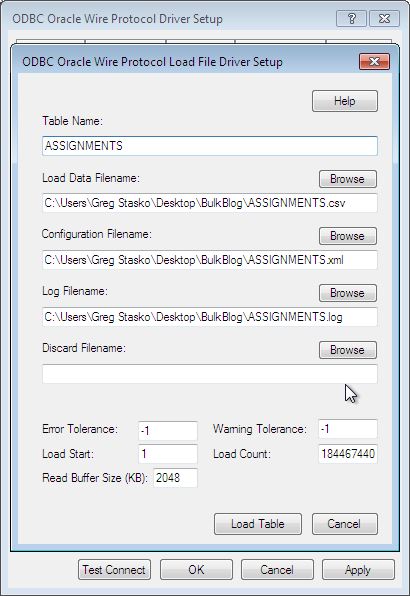Browse for the Load Data Filename
Image resolution: width=410 pixels, height=596 pixels.
(348, 179)
